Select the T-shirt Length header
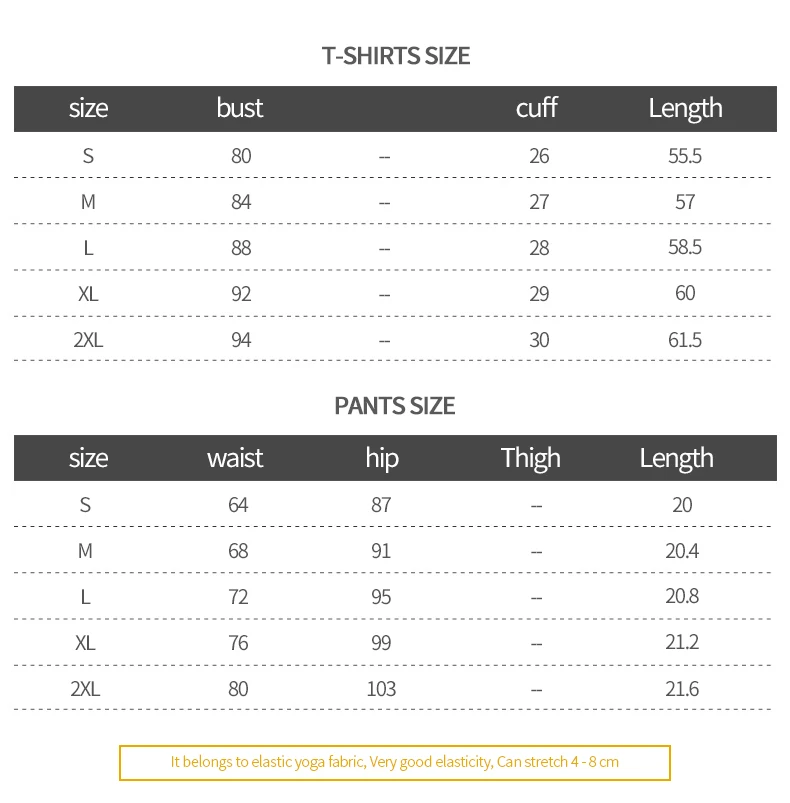 point(685,109)
